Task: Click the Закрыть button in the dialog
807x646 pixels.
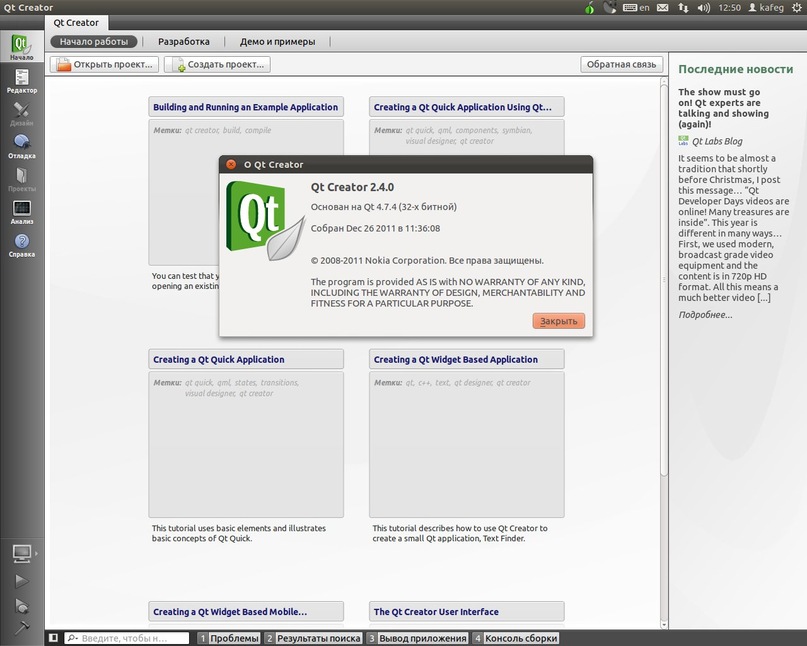Action: click(x=558, y=321)
